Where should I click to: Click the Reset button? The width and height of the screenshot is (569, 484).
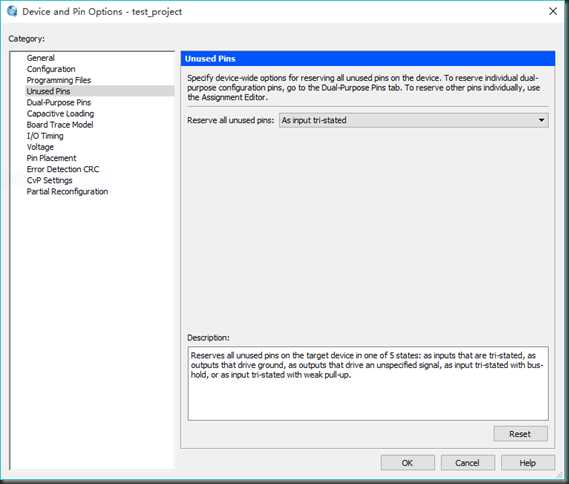520,434
